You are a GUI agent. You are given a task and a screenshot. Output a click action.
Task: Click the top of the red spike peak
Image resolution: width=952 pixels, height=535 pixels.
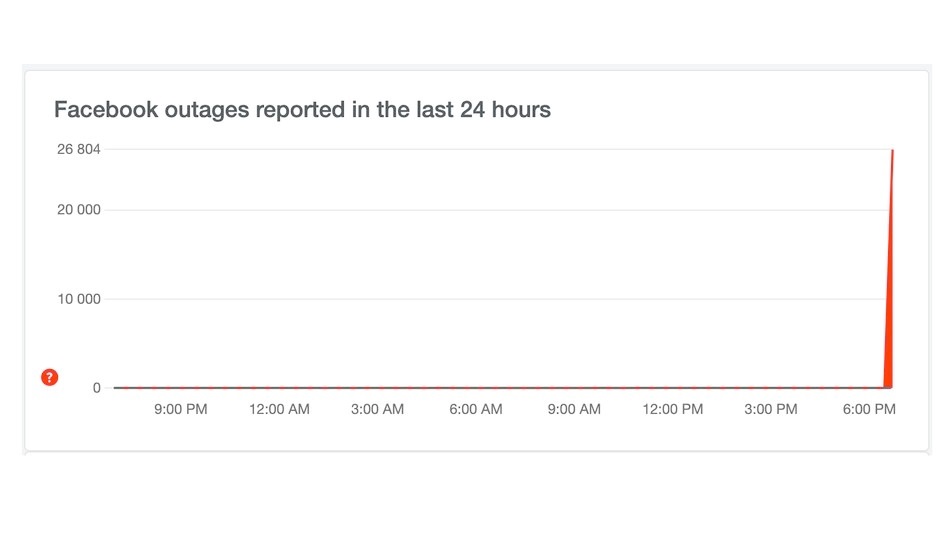coord(892,151)
